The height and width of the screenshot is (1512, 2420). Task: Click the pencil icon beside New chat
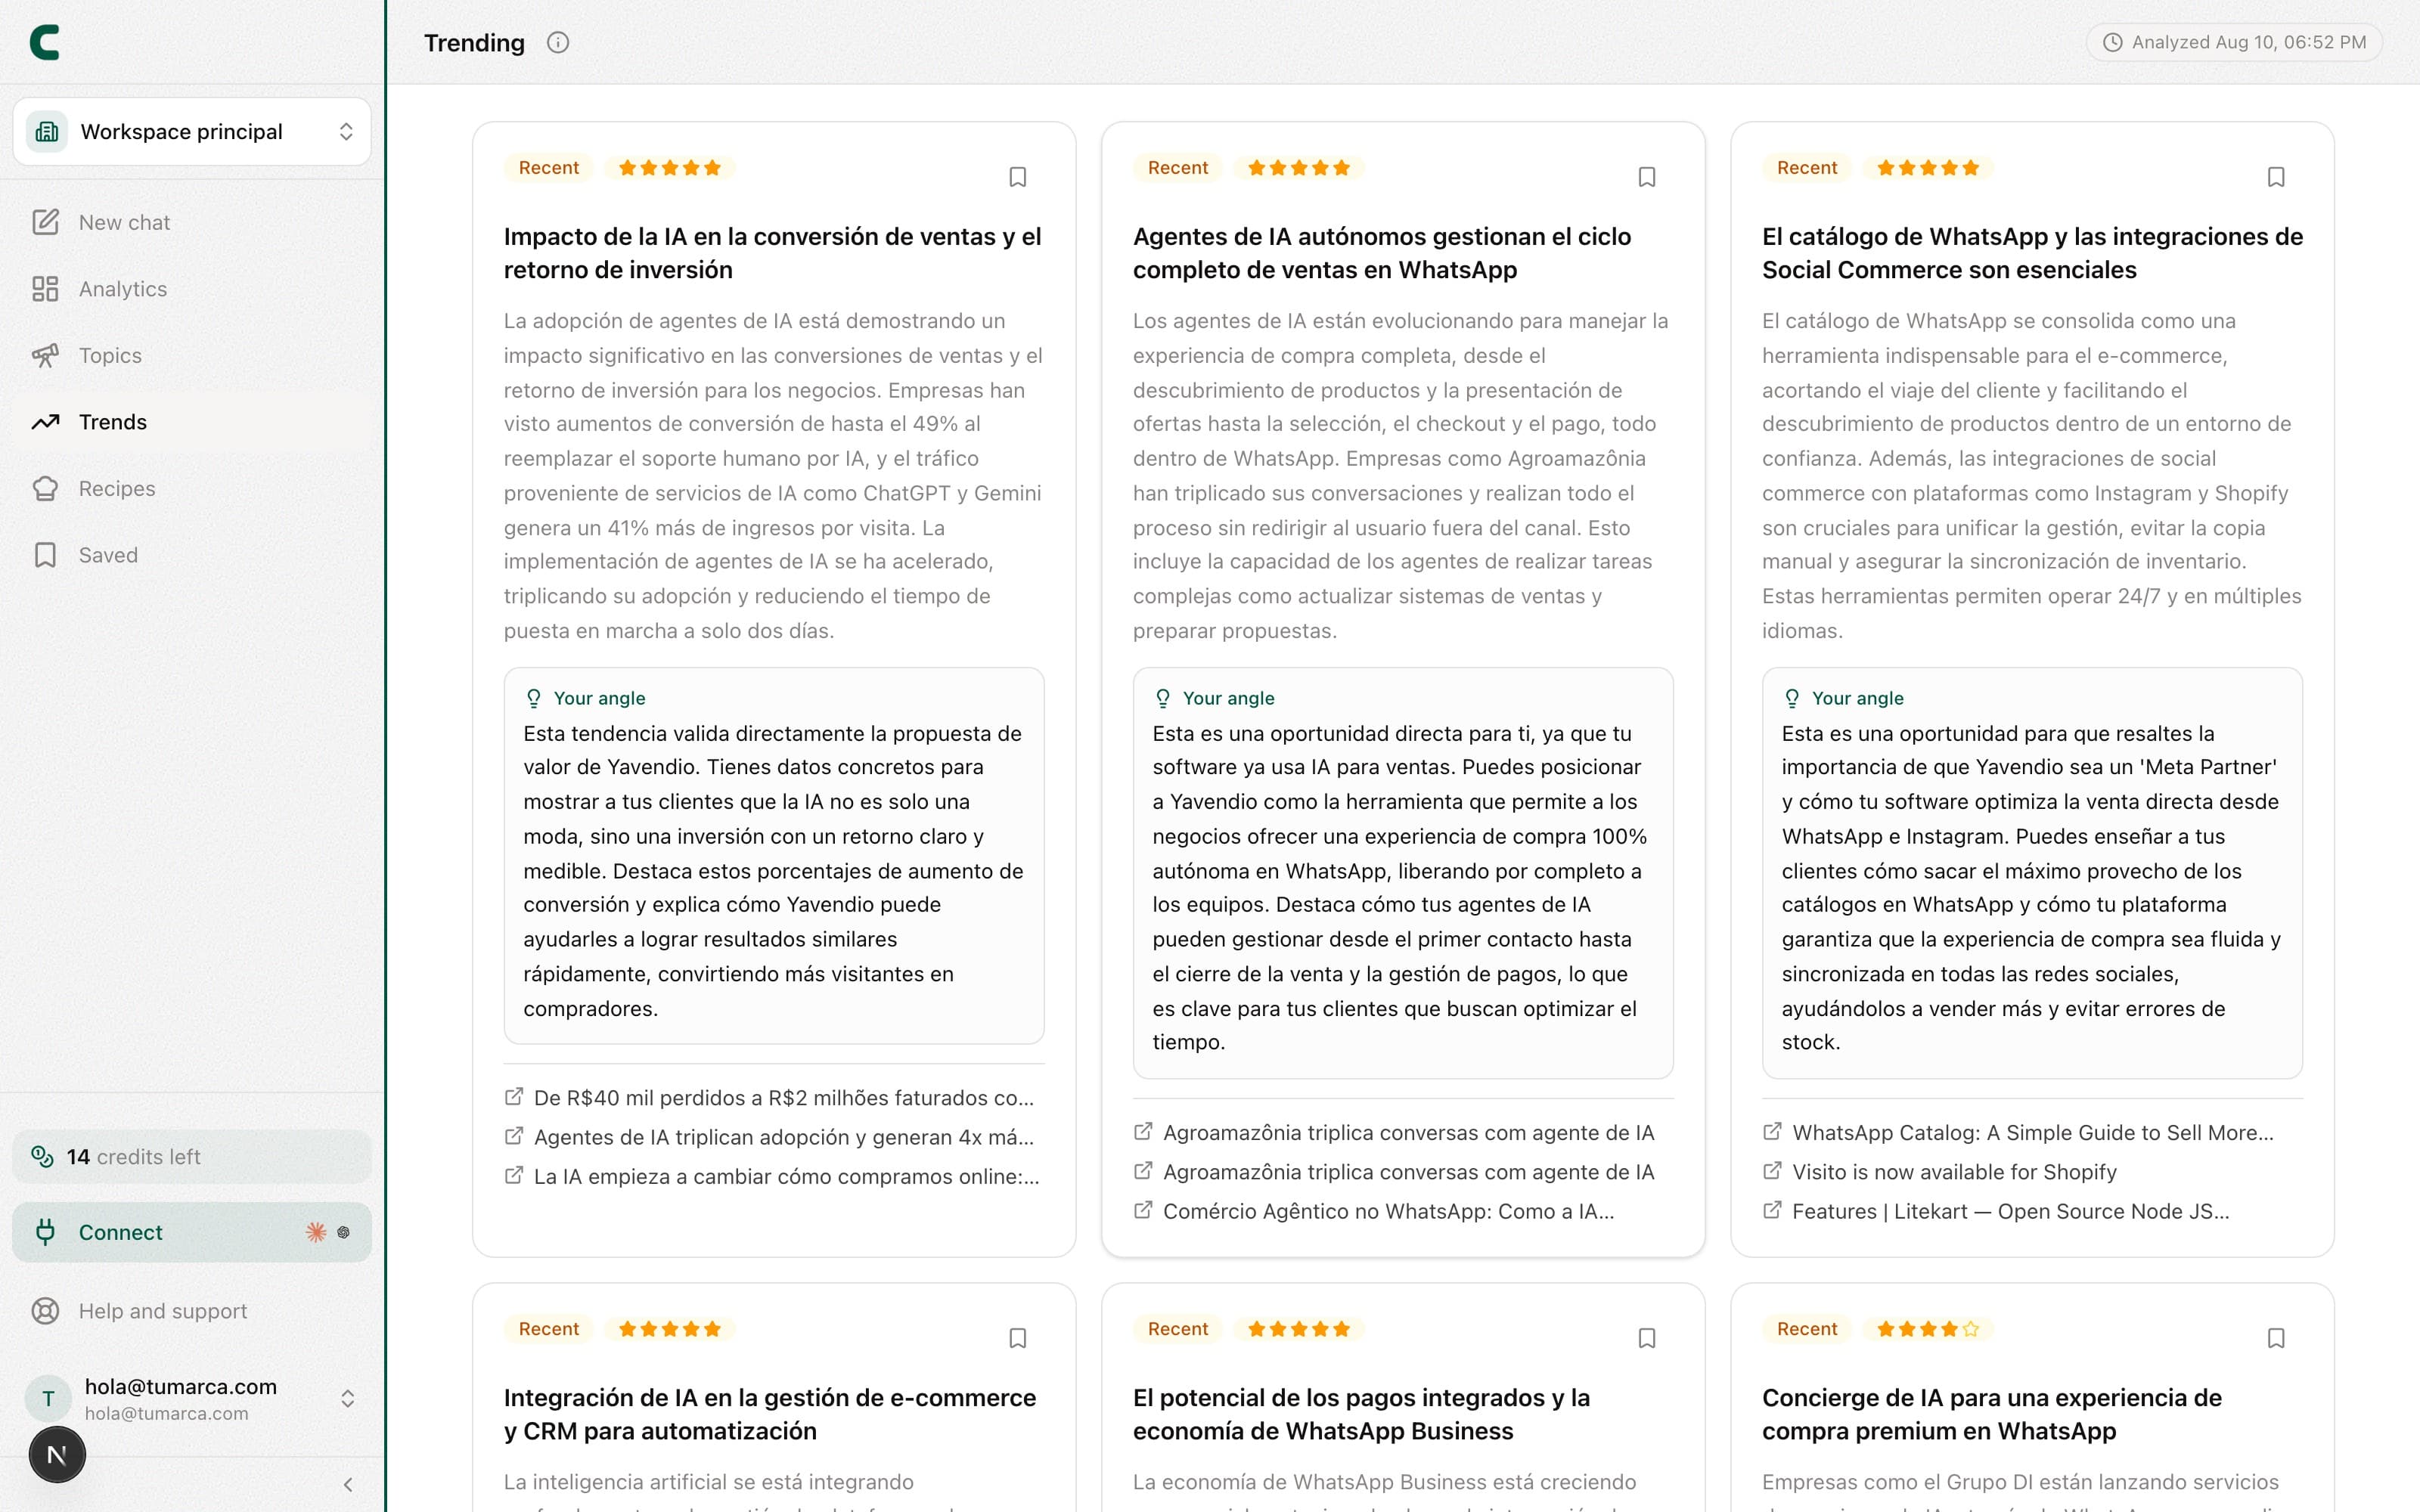point(45,222)
